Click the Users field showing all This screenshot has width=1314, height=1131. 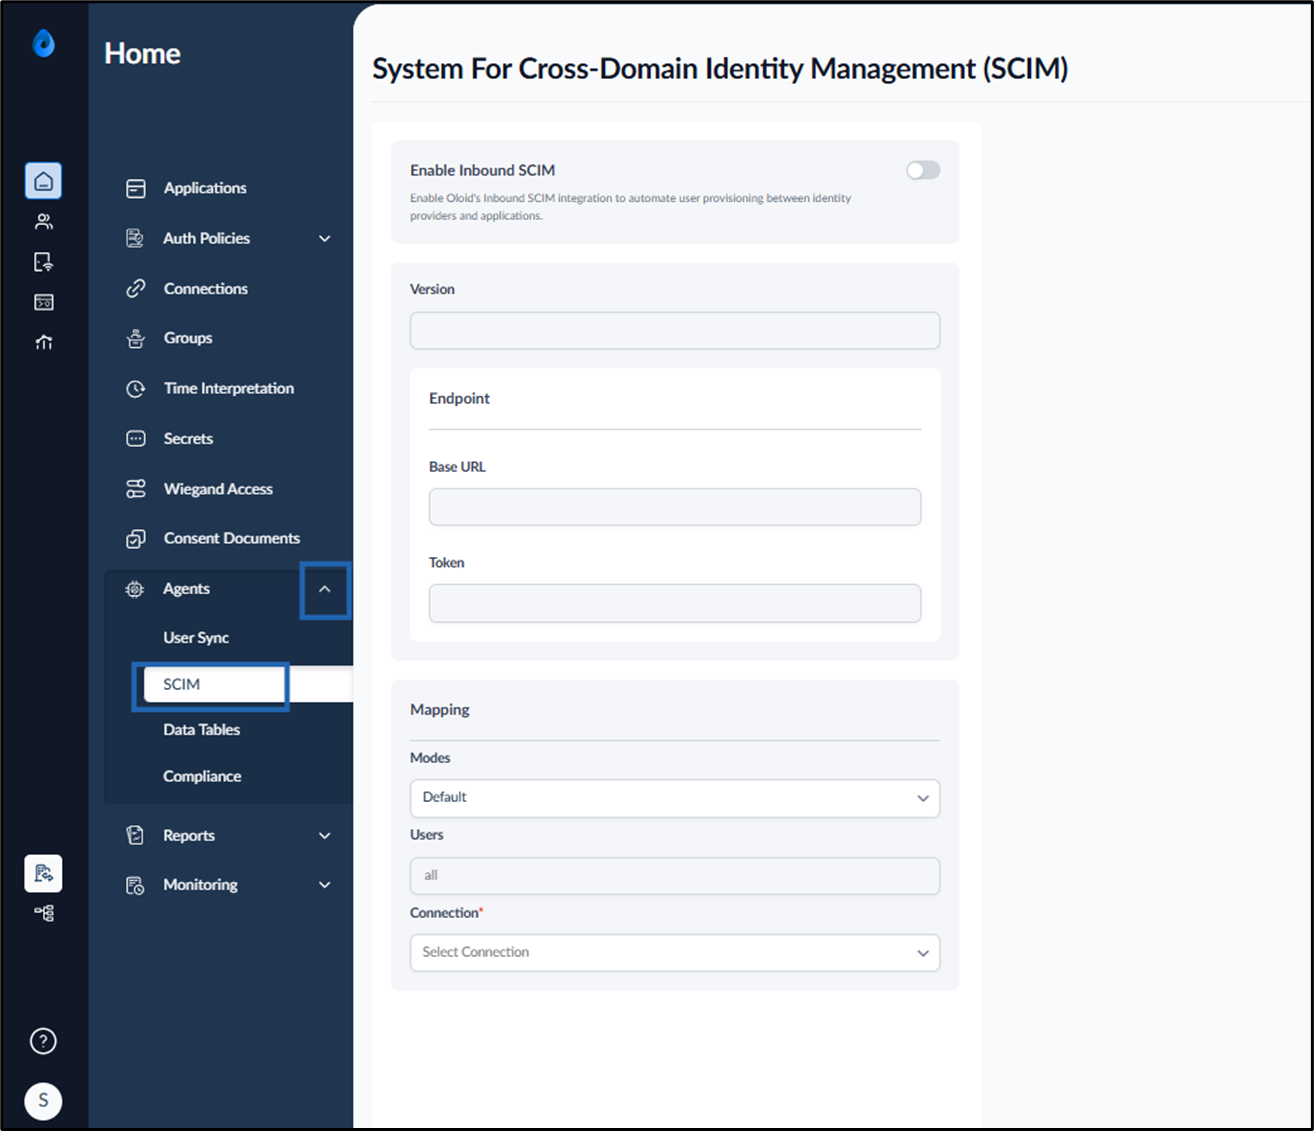click(675, 876)
